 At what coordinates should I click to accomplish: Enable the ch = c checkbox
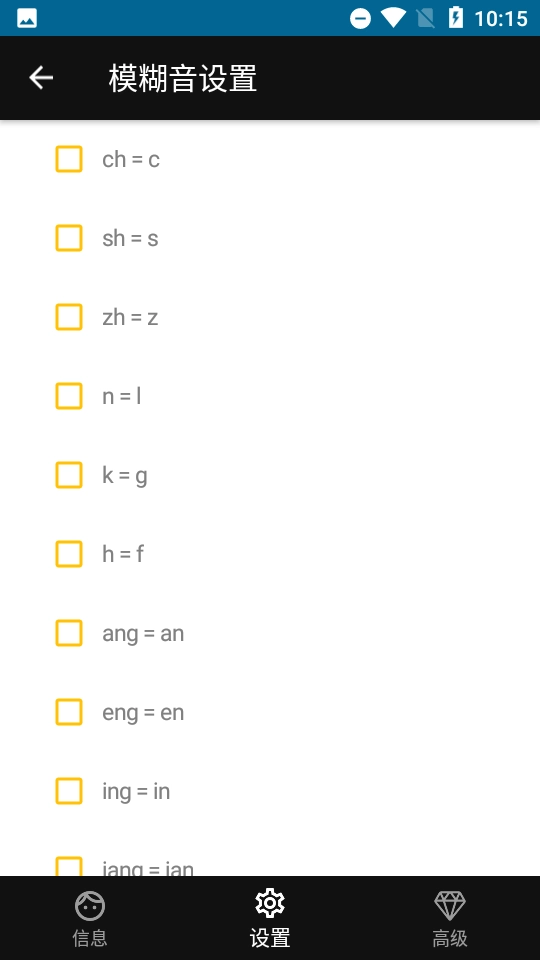tap(69, 159)
